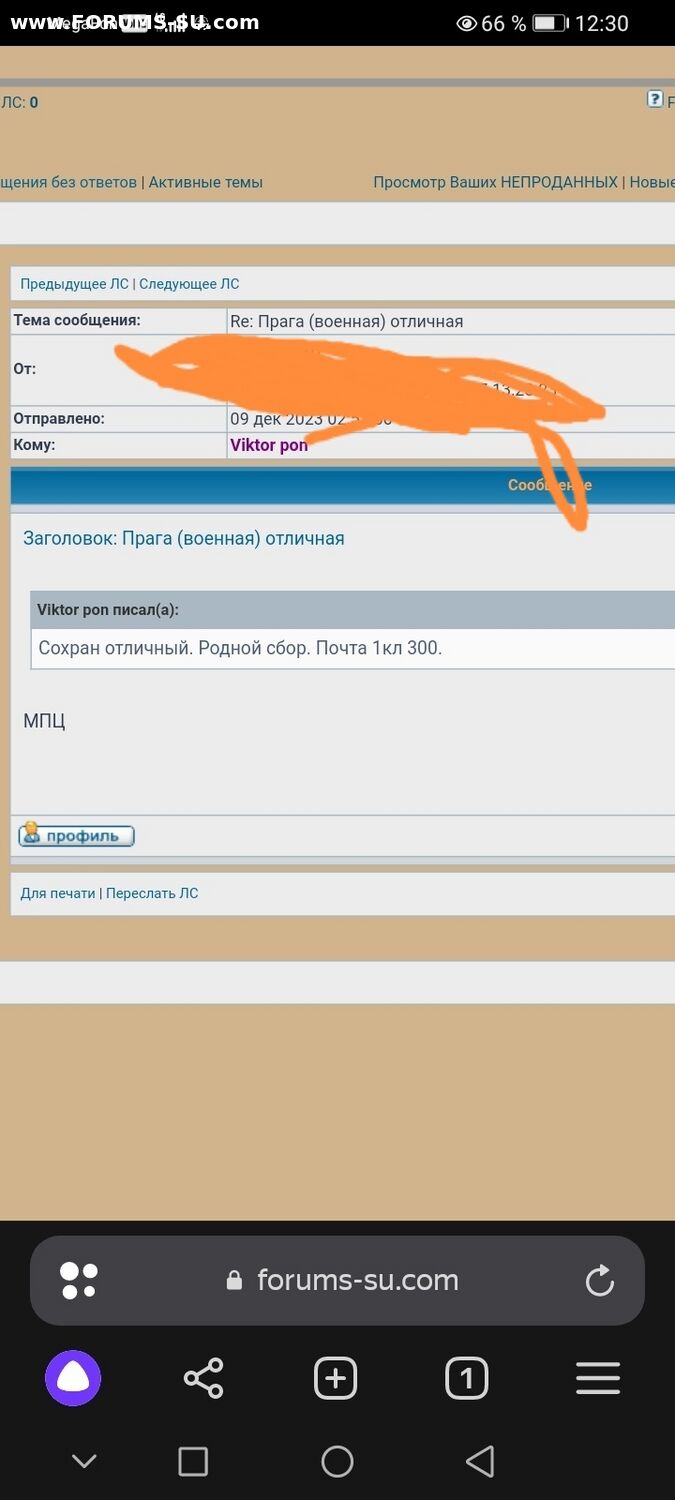Screen dimensions: 675x1500
Task: Tap the Android recent apps square
Action: [x=193, y=1461]
